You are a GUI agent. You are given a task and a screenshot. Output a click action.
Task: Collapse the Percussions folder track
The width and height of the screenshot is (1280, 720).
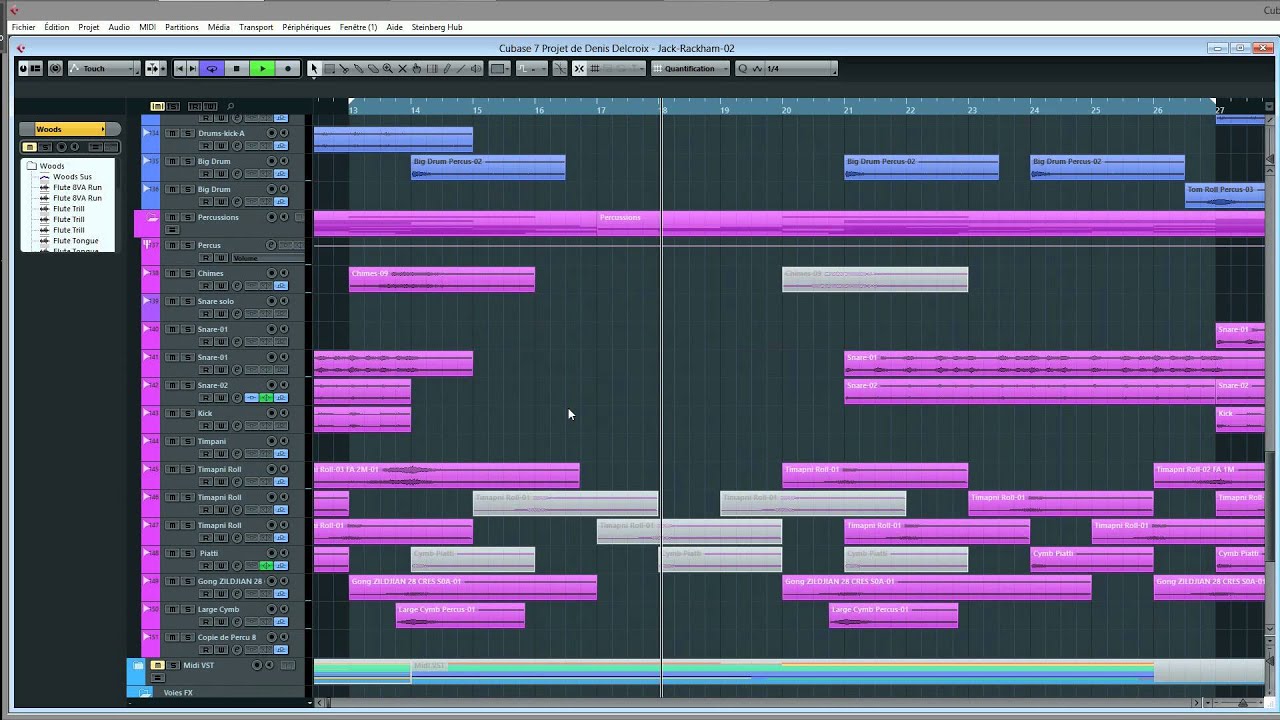click(152, 217)
